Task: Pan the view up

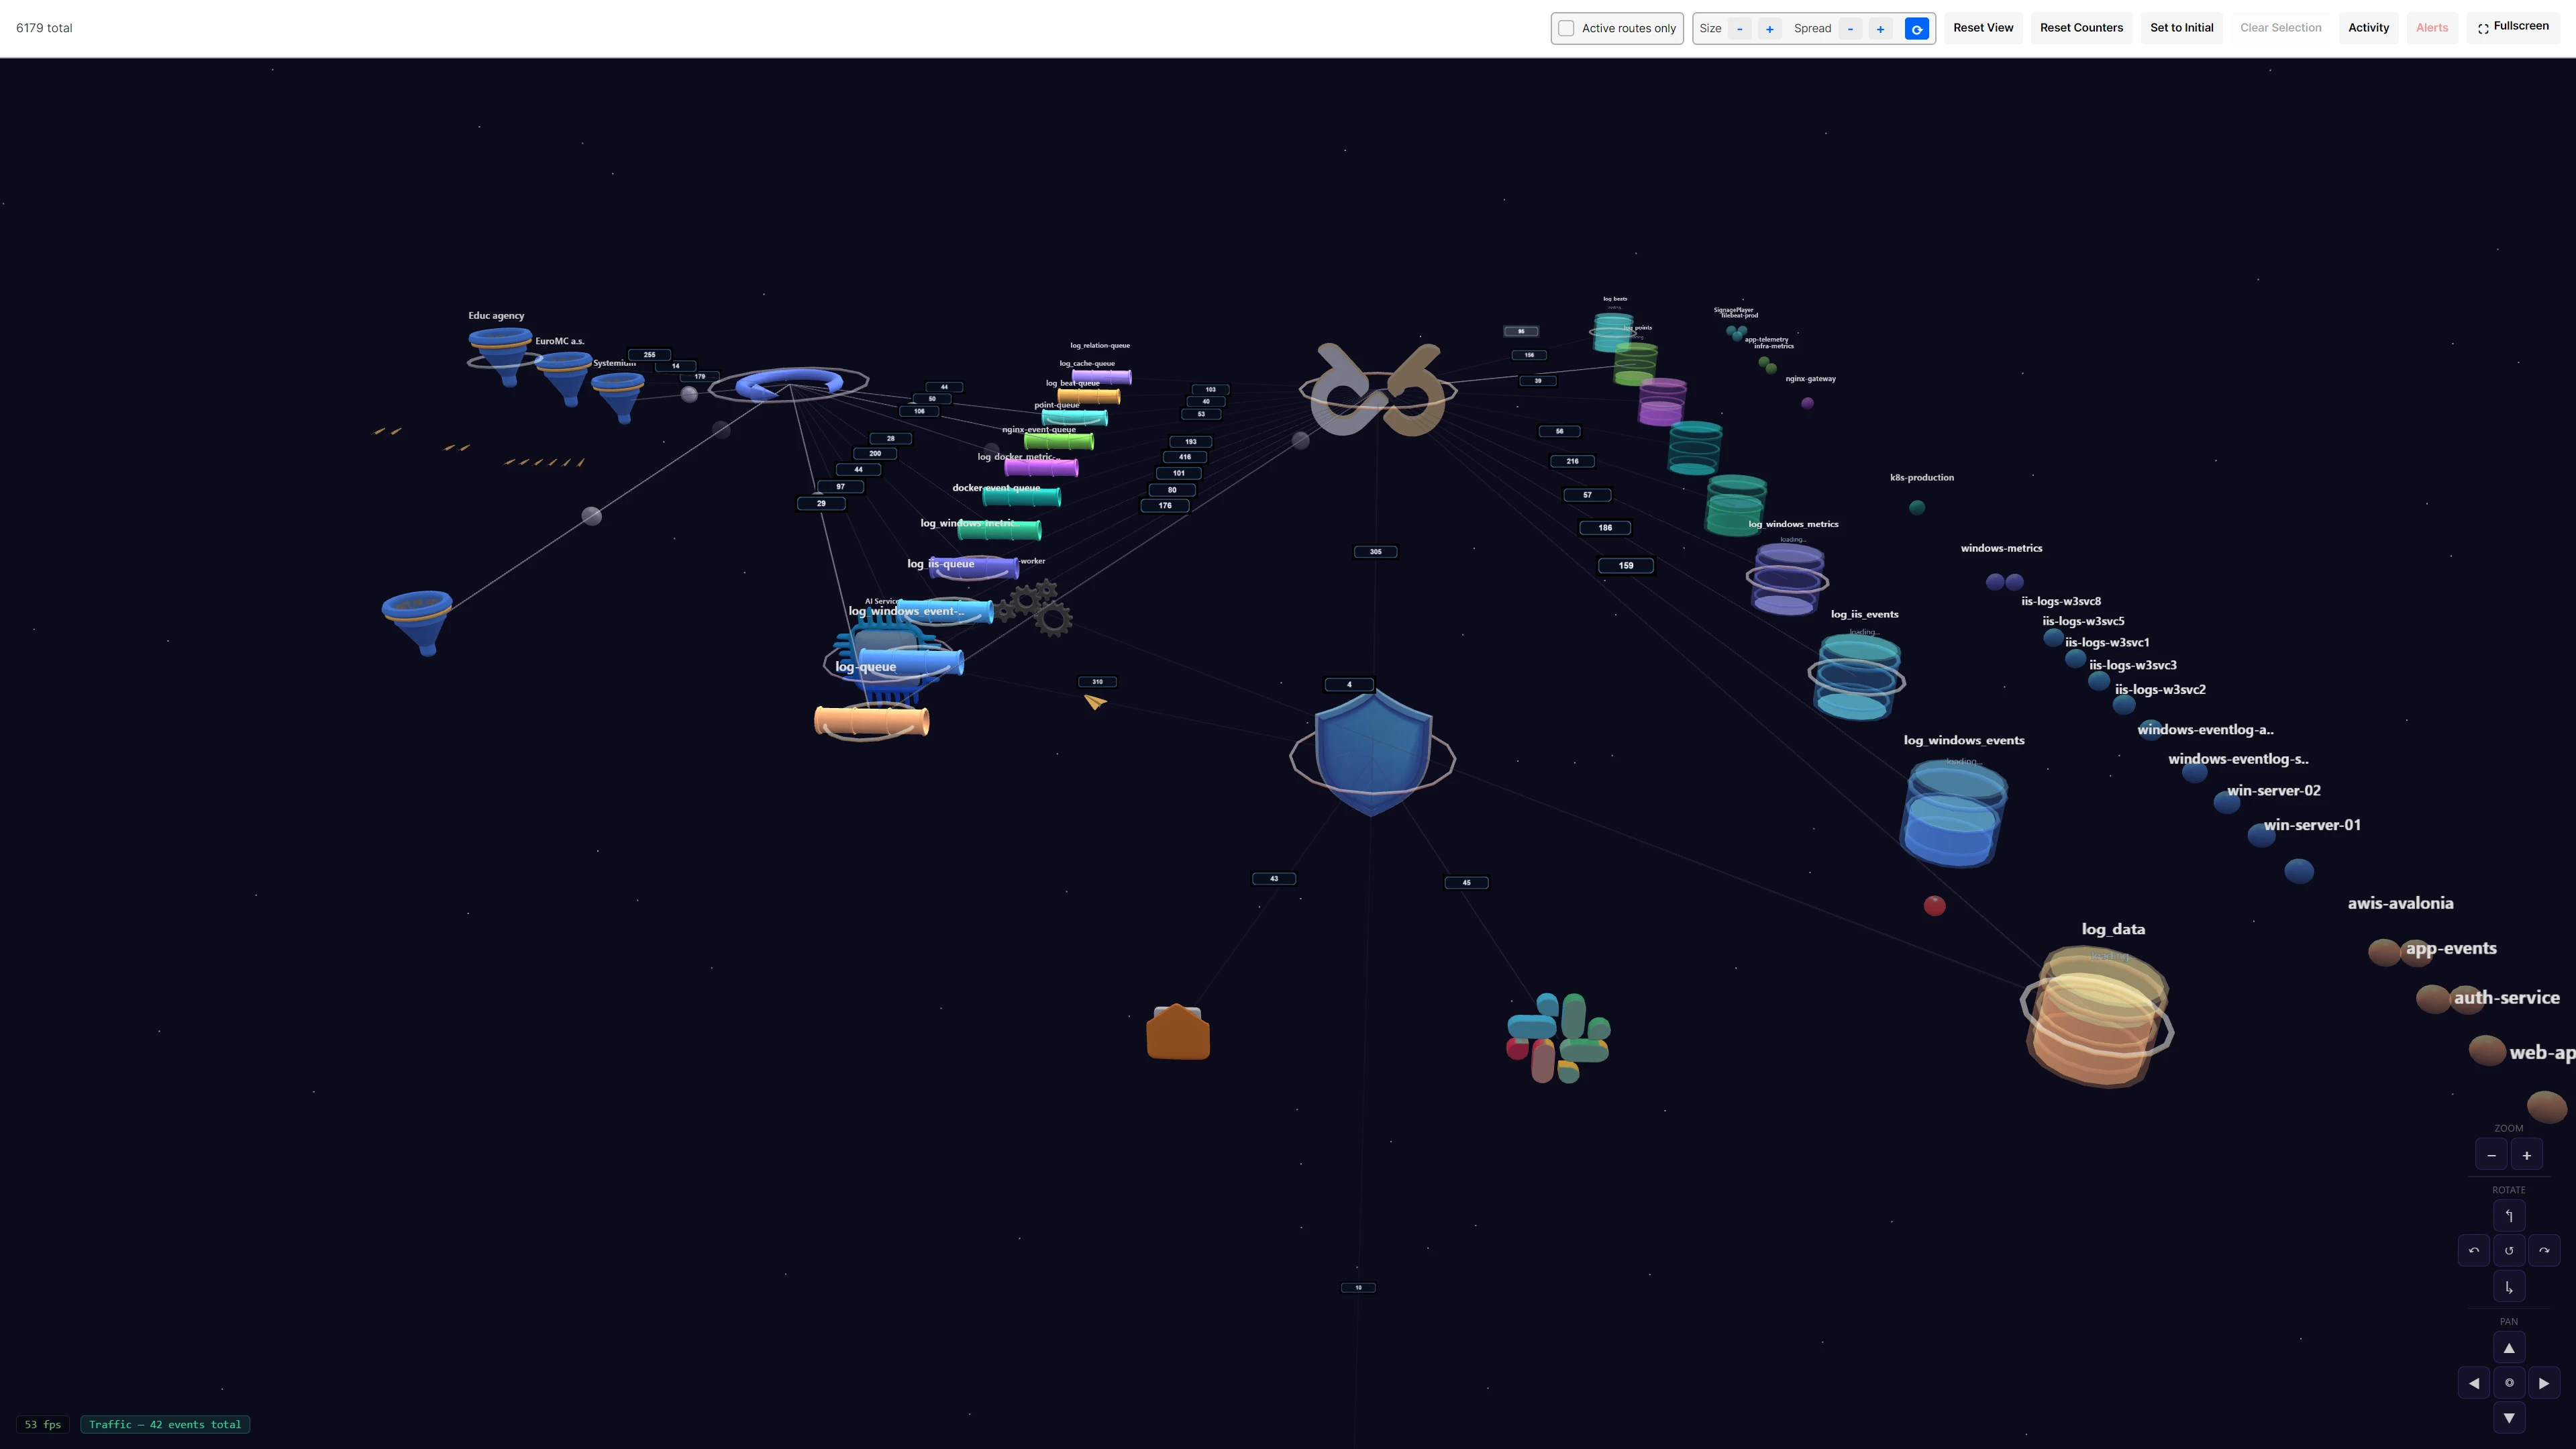Action: (2508, 1348)
